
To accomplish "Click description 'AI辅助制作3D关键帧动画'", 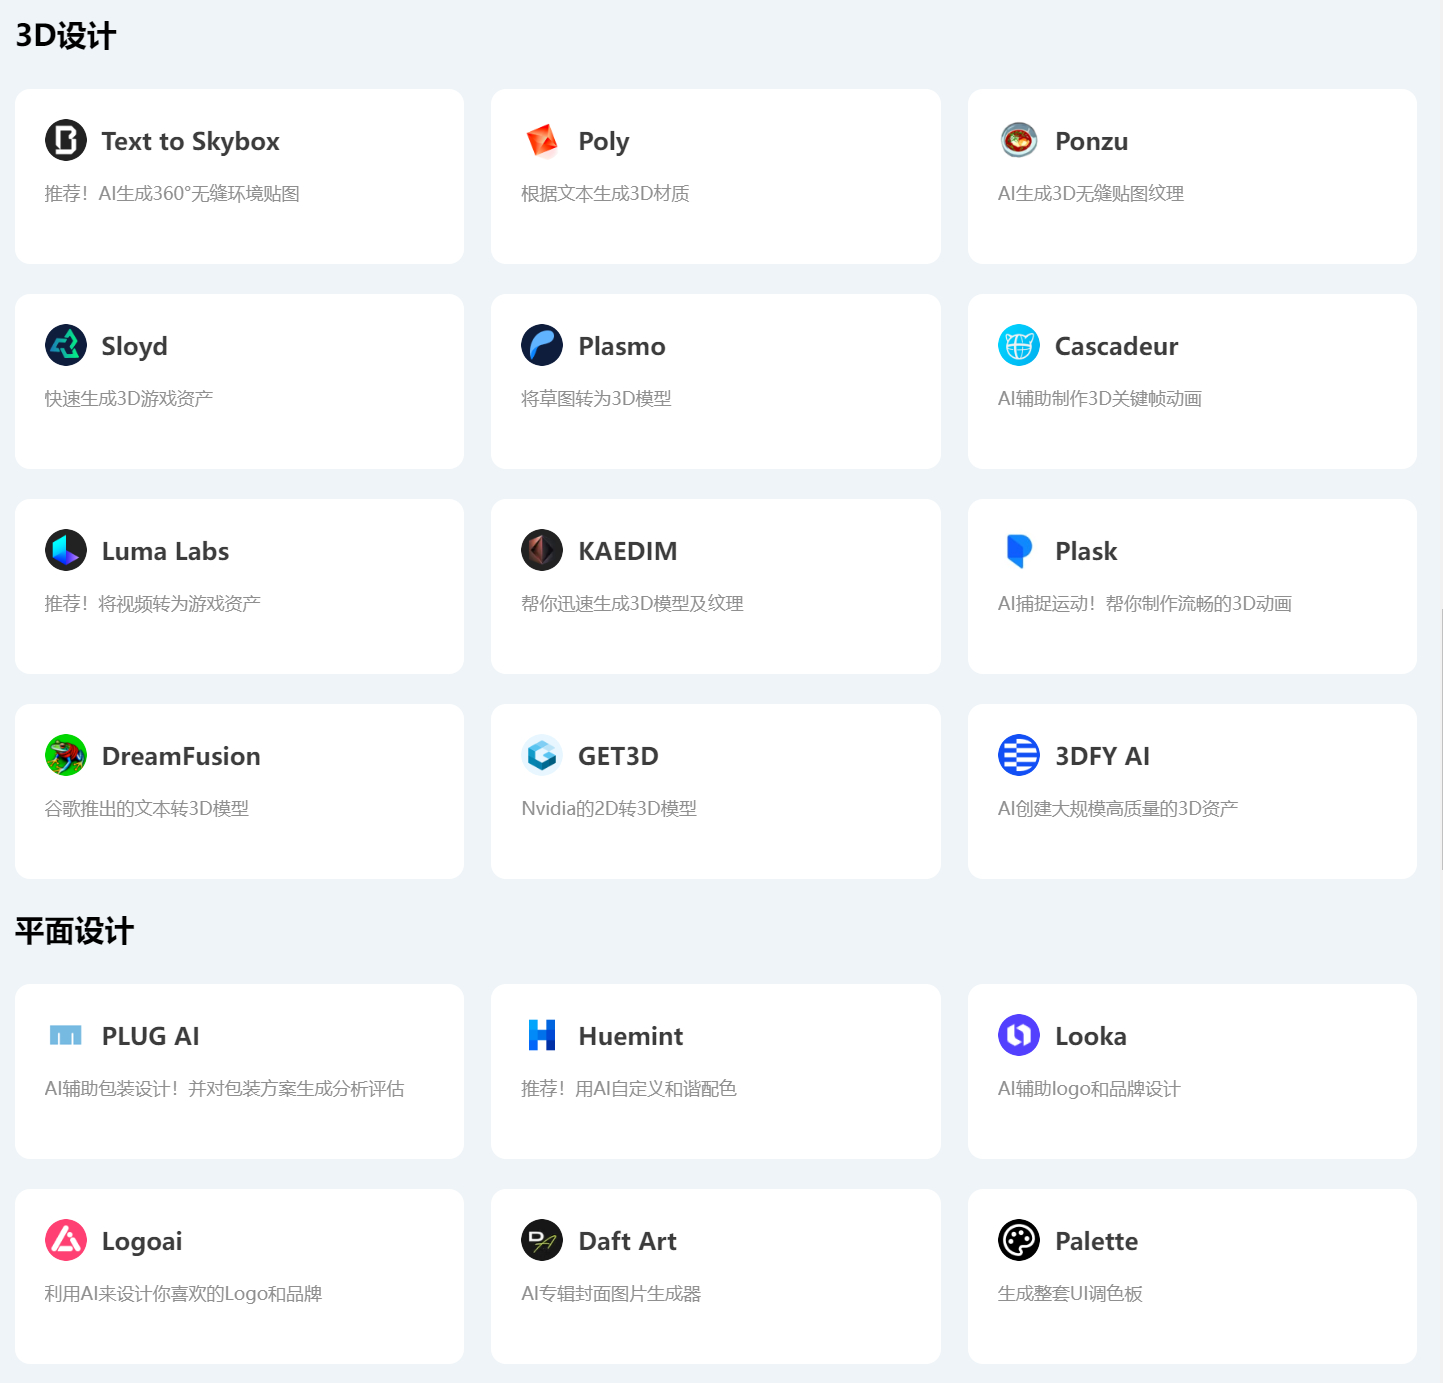I will tap(1100, 398).
